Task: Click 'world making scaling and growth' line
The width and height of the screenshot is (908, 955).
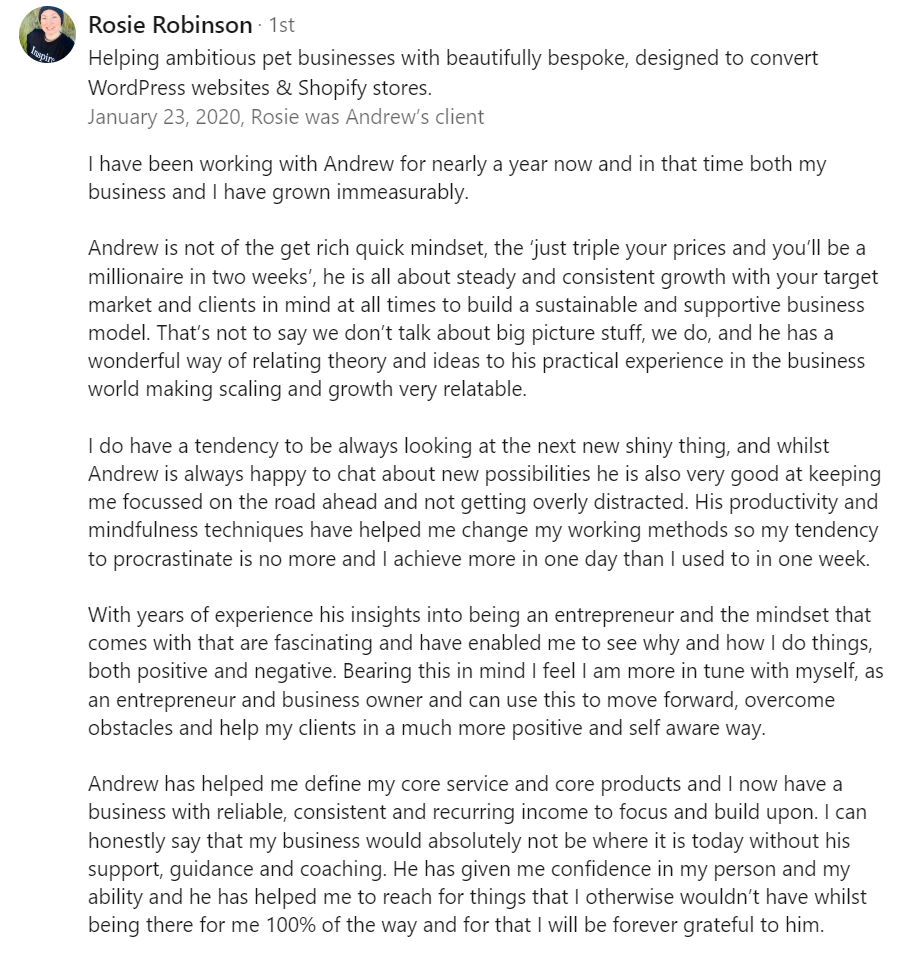Action: click(x=308, y=389)
